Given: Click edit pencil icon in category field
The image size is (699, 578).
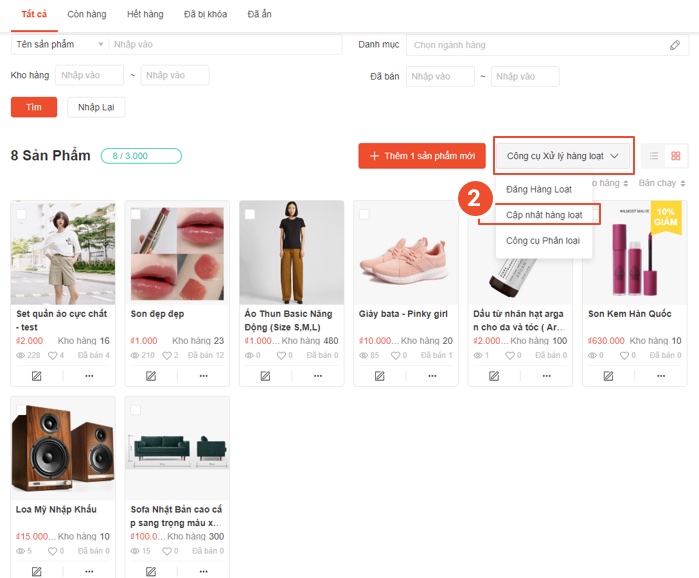Looking at the screenshot, I should [675, 45].
